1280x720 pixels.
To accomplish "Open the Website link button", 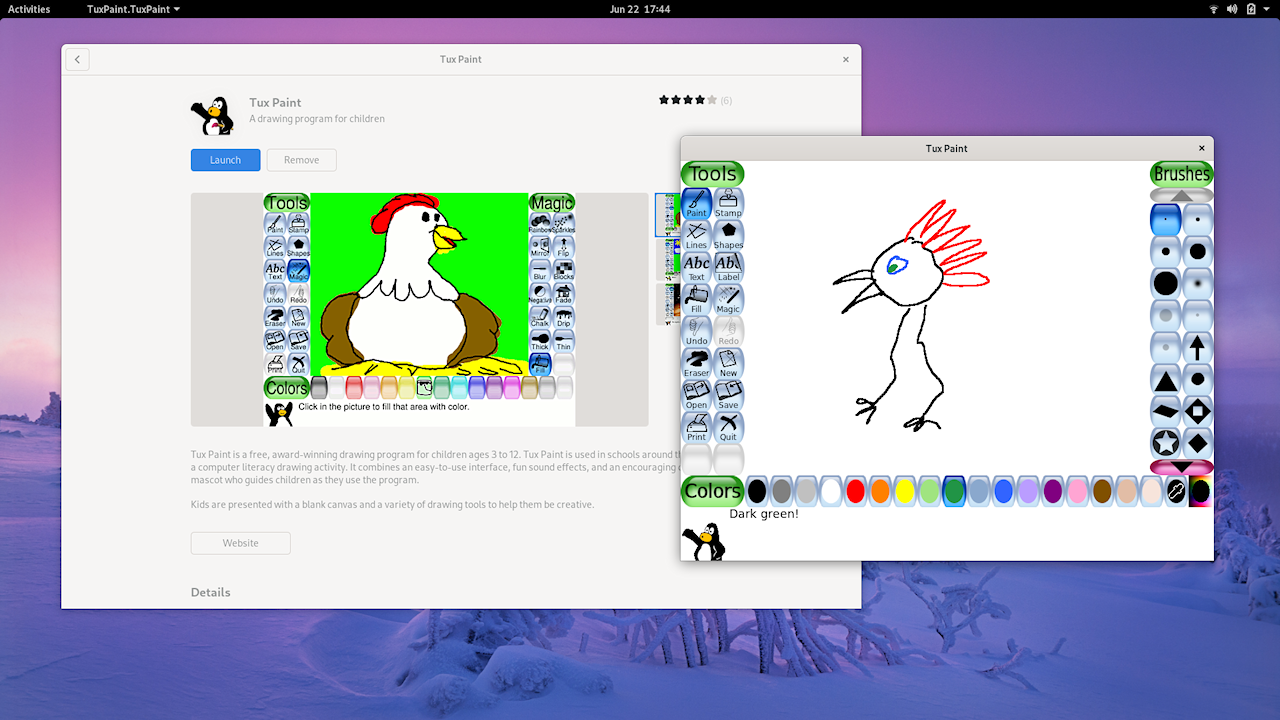I will [x=241, y=543].
